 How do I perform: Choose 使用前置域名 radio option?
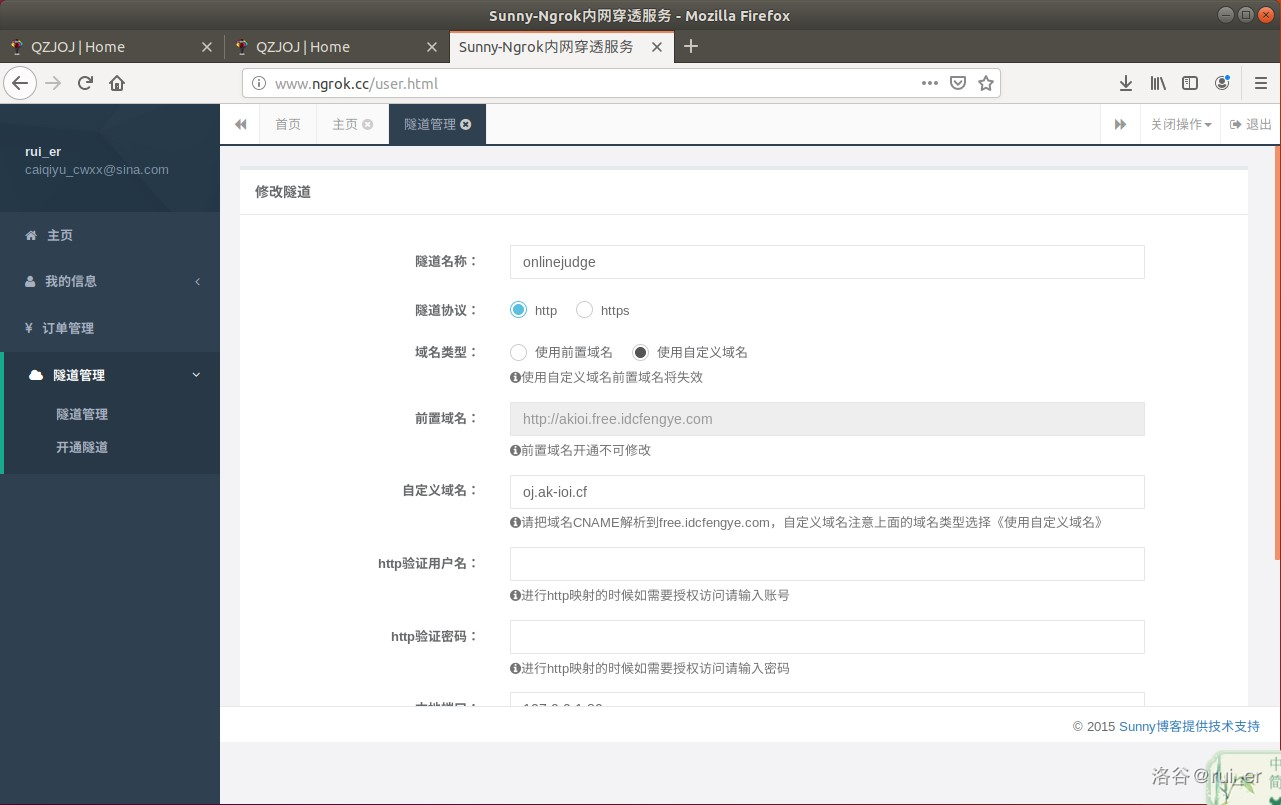pyautogui.click(x=518, y=352)
